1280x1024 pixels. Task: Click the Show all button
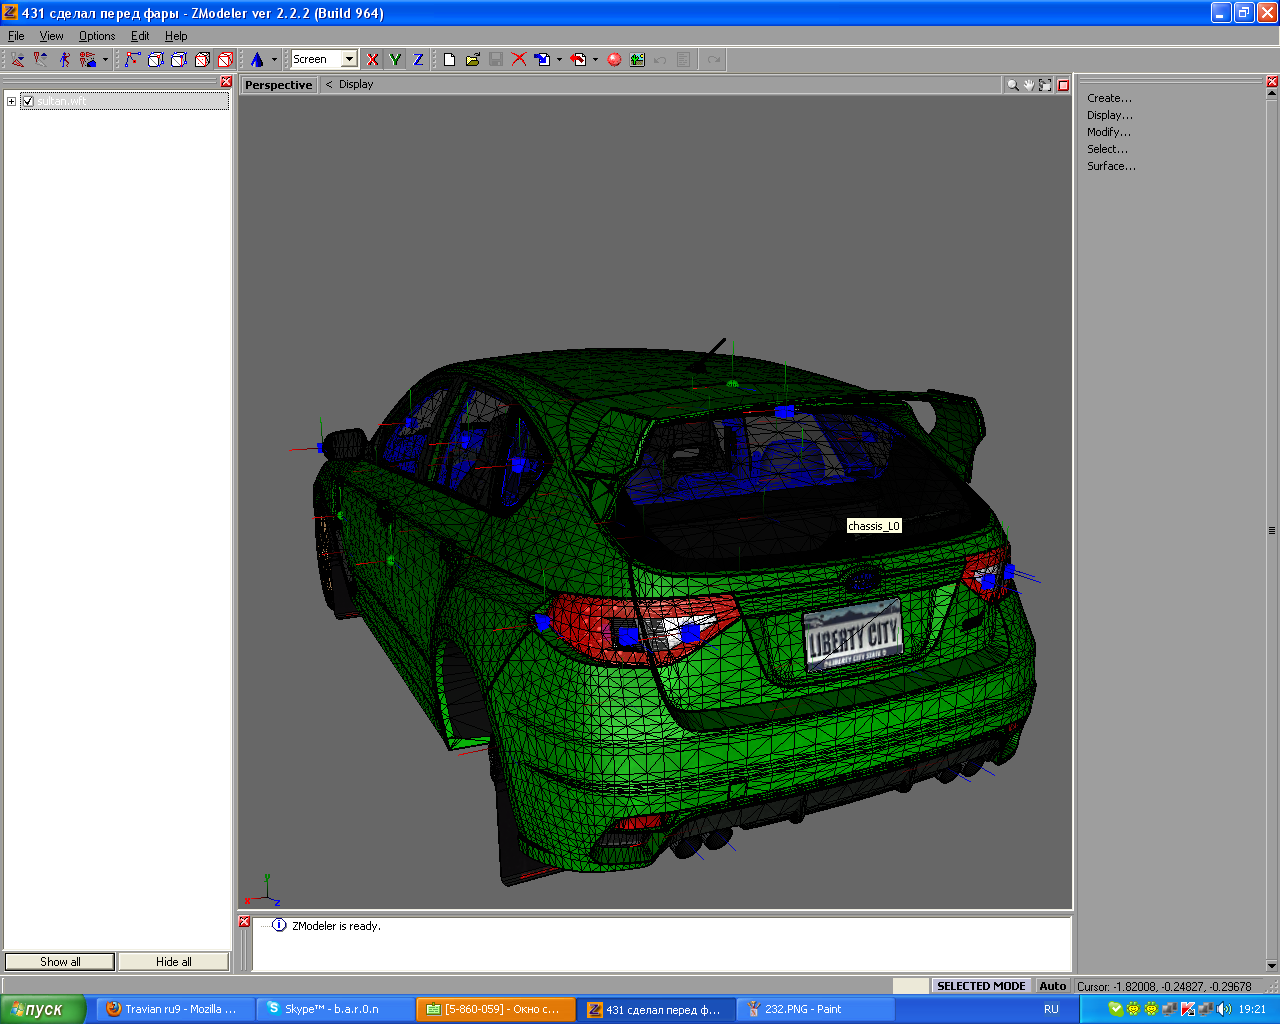click(60, 962)
